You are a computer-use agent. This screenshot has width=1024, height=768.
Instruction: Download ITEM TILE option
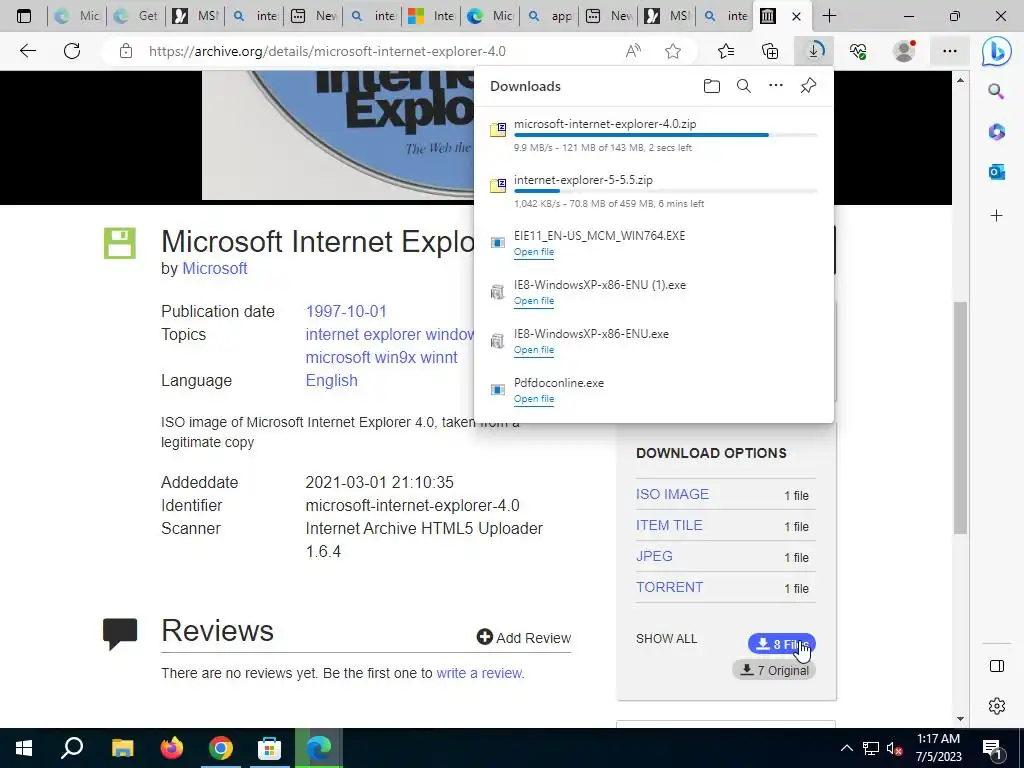(669, 525)
